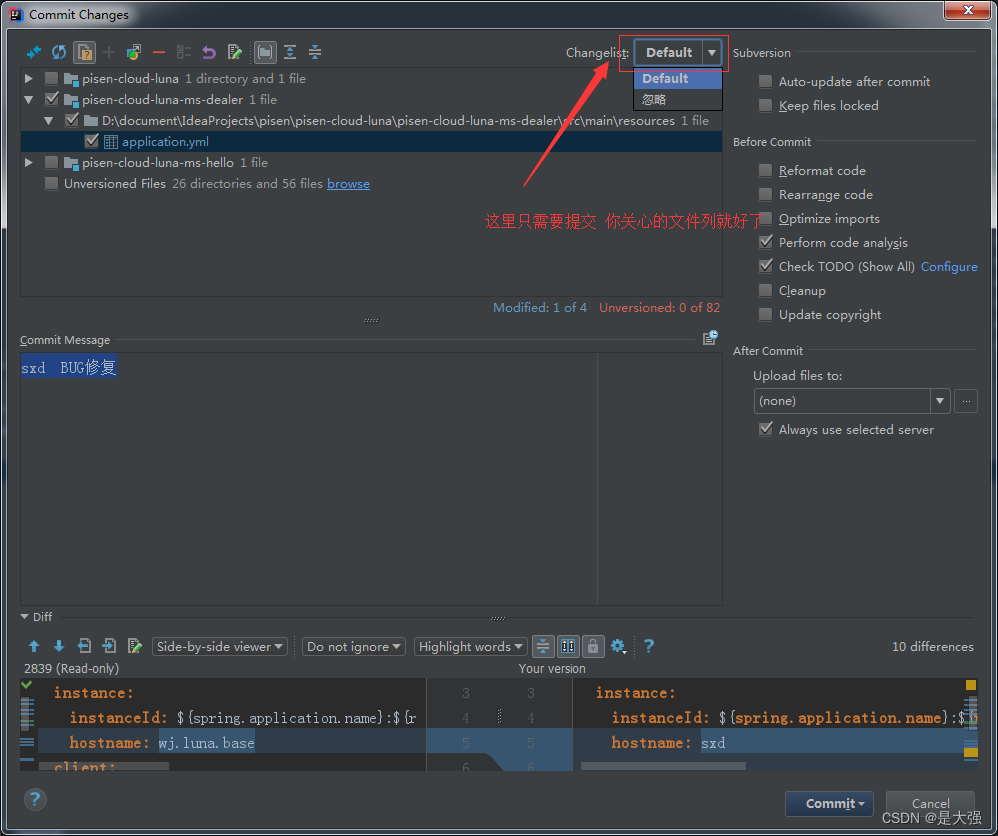Click into the Commit Message text area
Screen dimensions: 998x836
pyautogui.click(x=372, y=479)
